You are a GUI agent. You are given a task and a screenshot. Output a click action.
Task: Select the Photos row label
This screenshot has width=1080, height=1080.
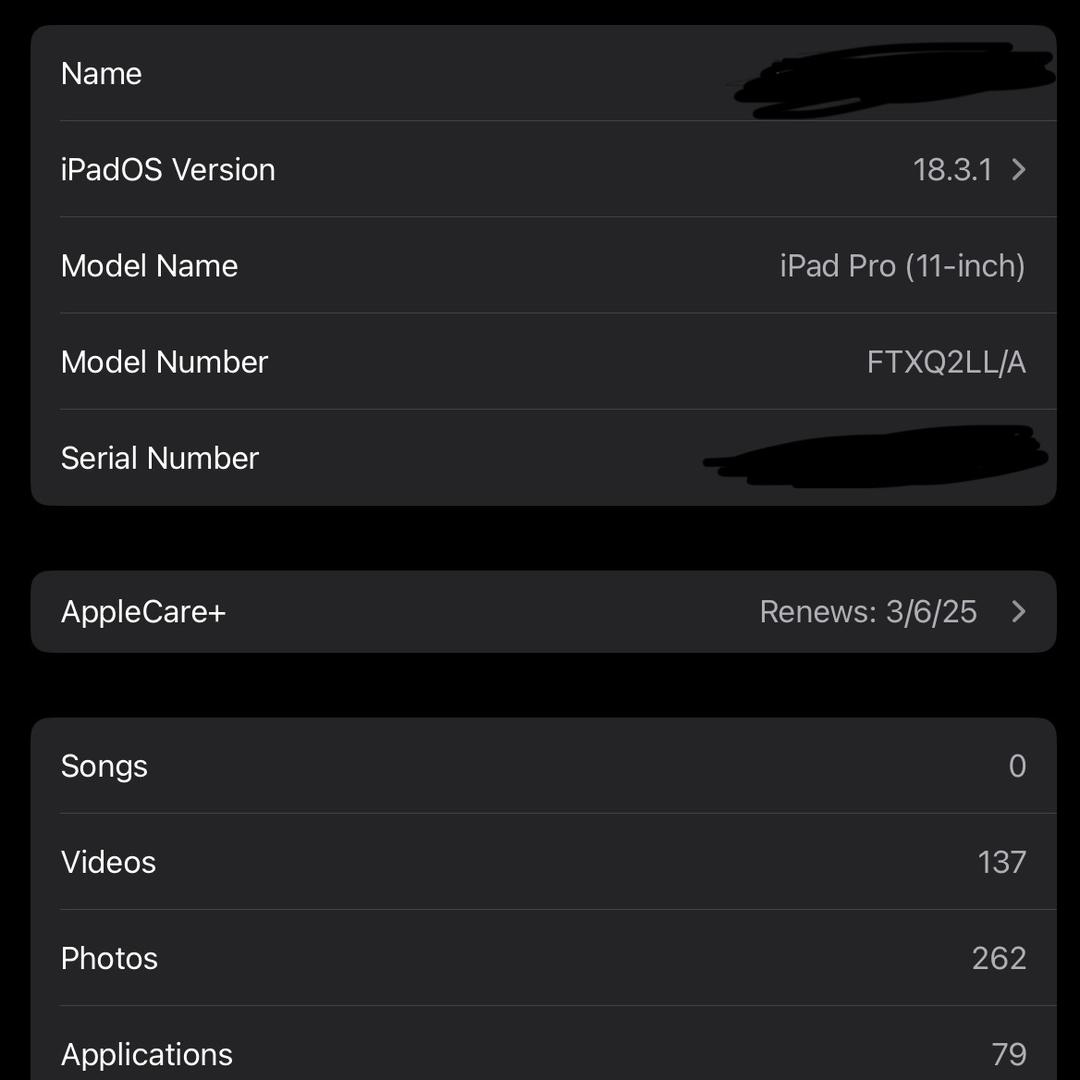point(109,958)
